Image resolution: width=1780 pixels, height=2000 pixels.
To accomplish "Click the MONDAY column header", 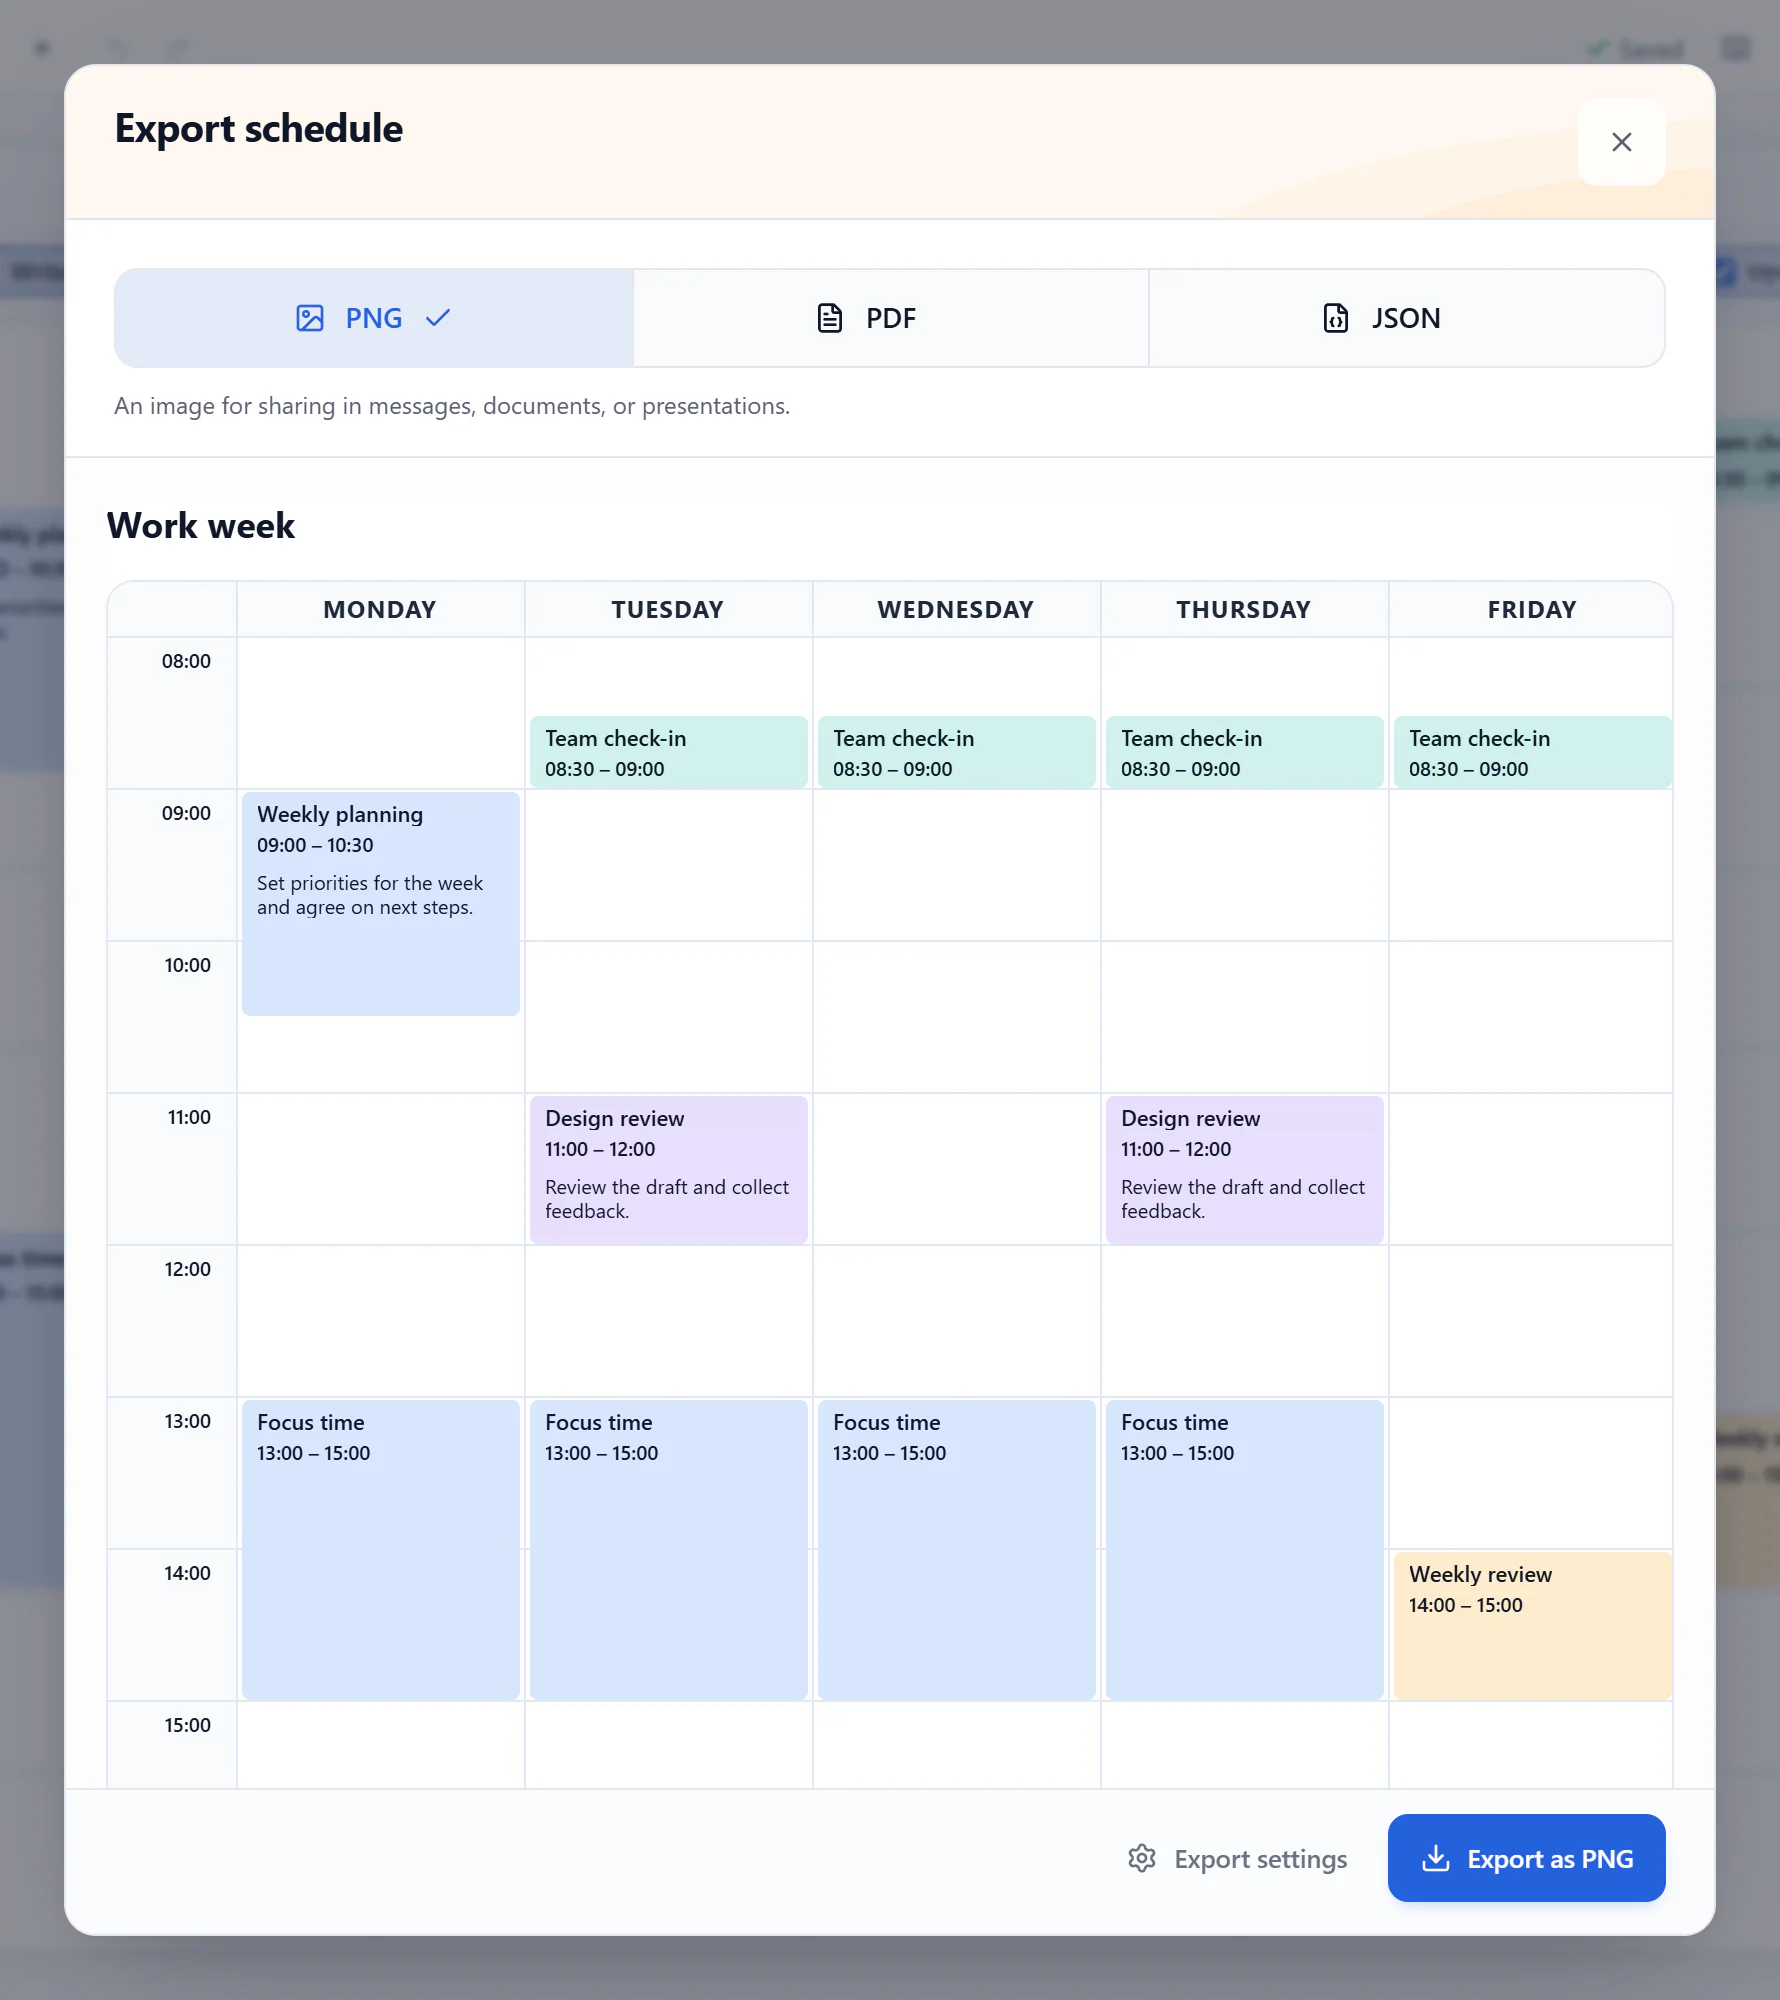I will tap(380, 609).
